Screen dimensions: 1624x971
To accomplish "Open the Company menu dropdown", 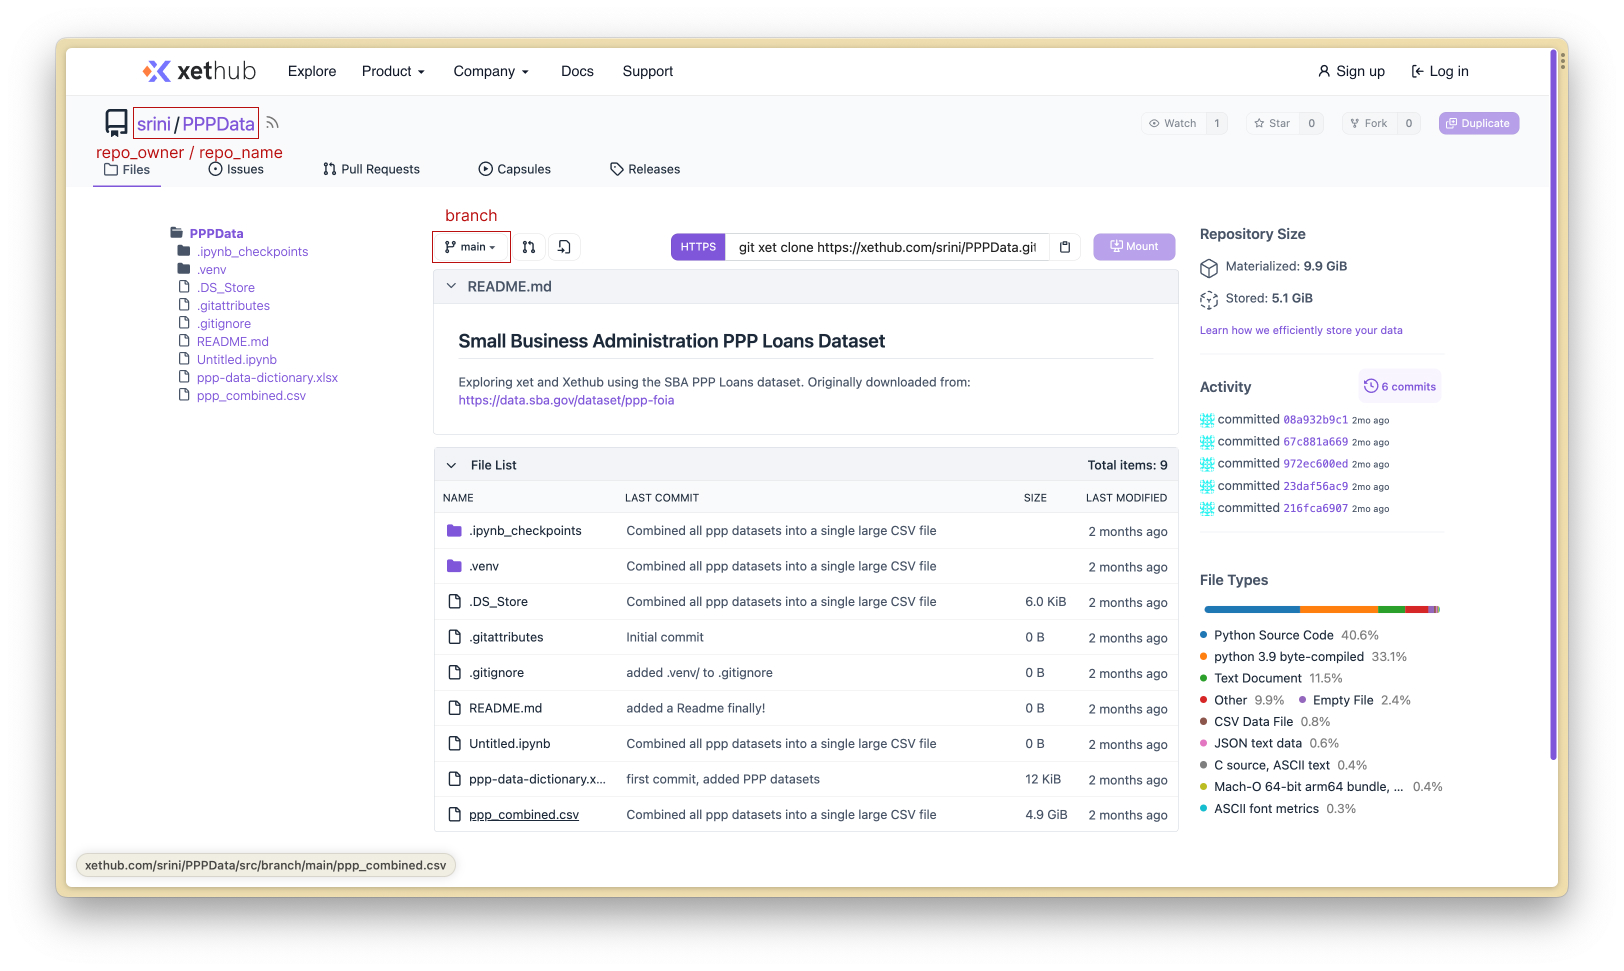I will [491, 71].
